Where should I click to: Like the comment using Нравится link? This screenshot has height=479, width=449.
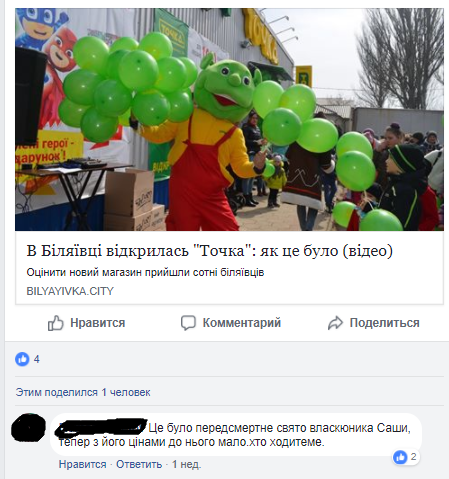(x=82, y=464)
